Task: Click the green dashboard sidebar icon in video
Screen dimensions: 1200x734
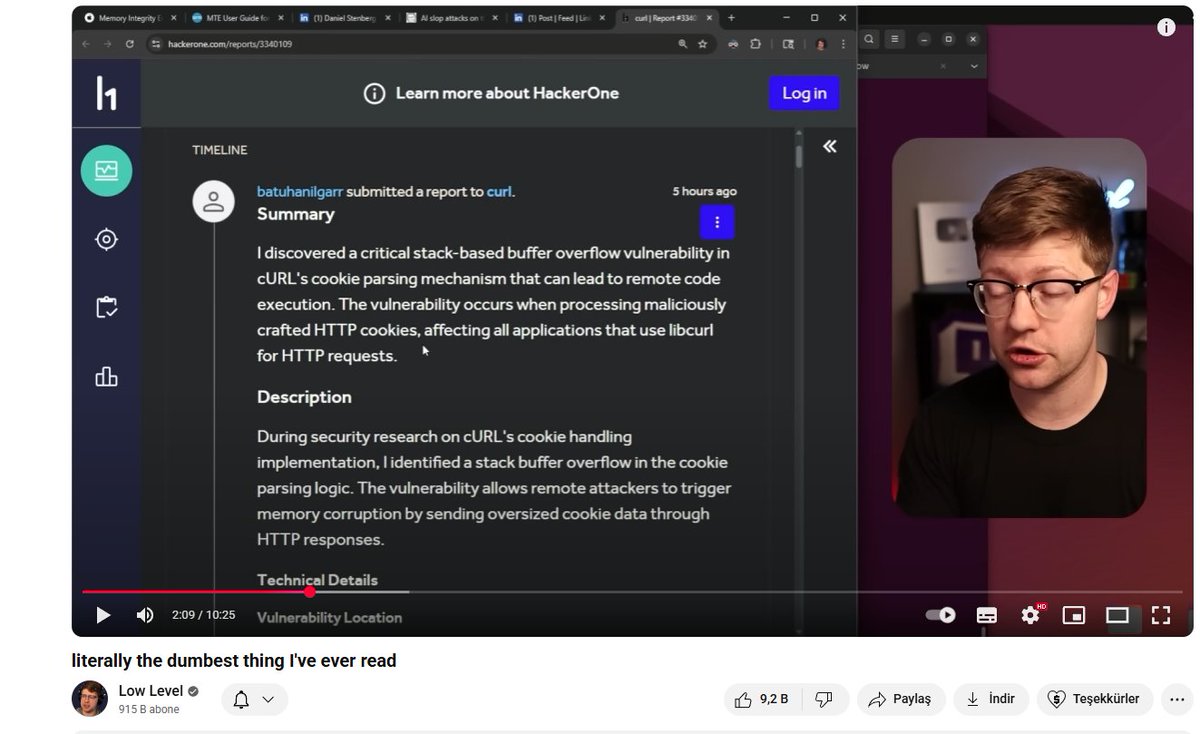Action: pyautogui.click(x=106, y=170)
